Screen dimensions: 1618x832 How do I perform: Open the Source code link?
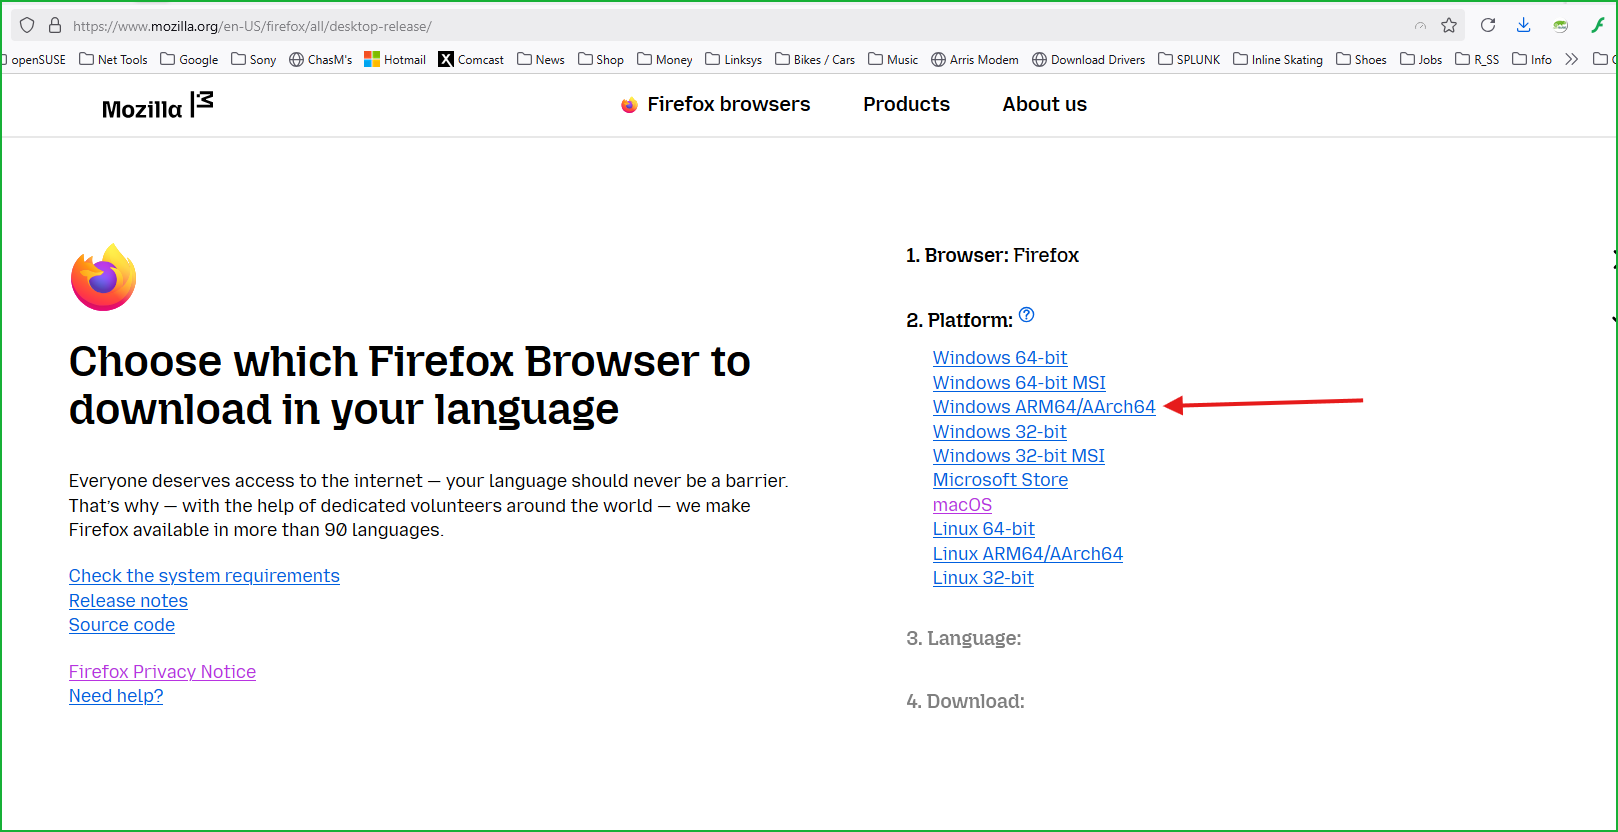pos(122,625)
